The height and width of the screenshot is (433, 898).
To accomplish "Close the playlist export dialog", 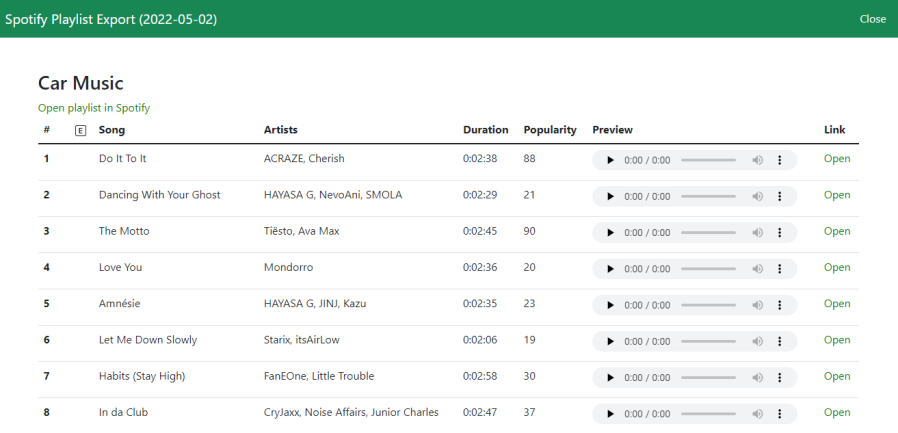I will (x=873, y=19).
